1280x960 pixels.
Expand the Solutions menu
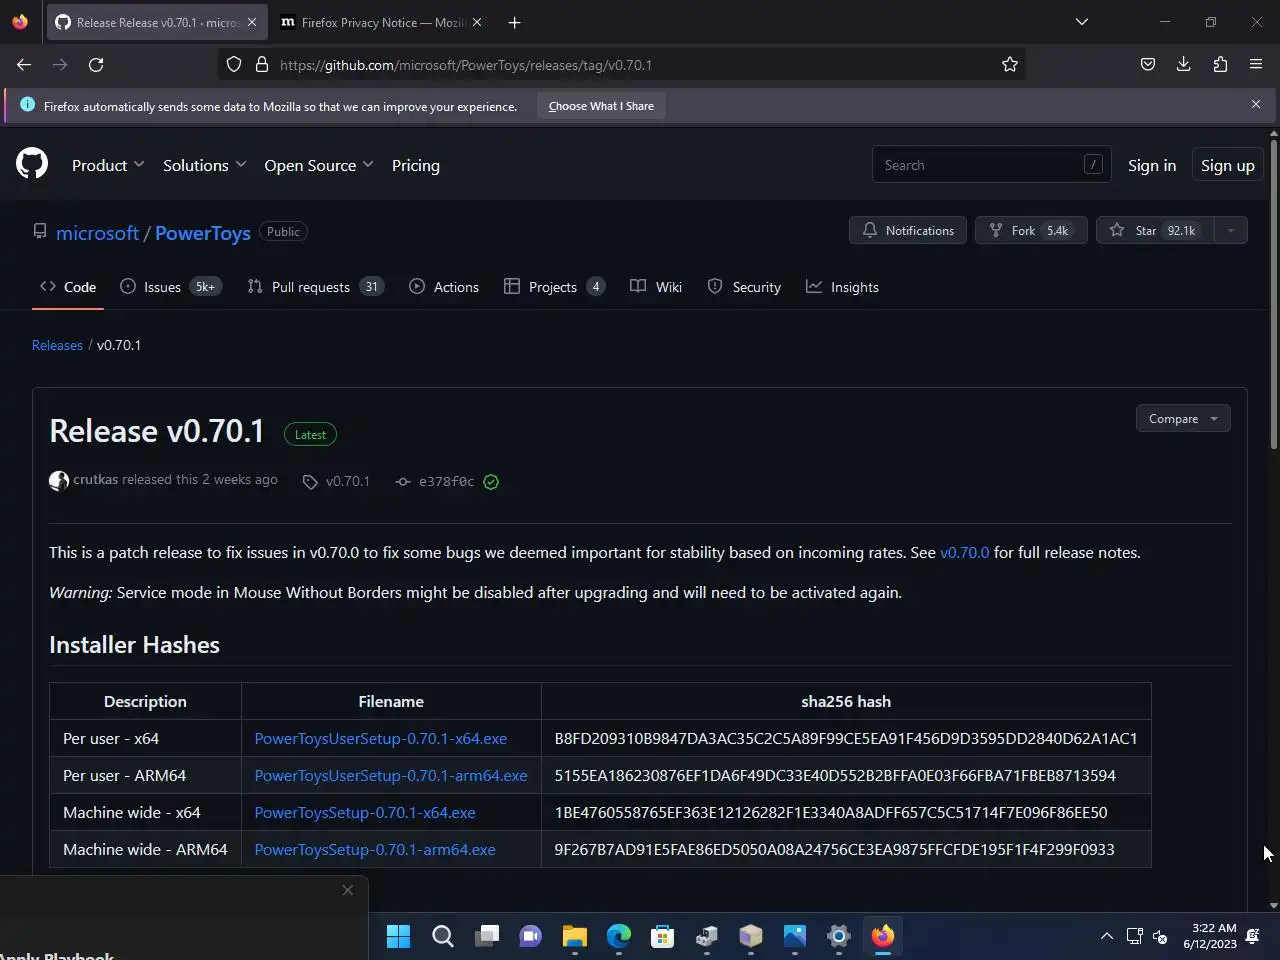pyautogui.click(x=204, y=165)
